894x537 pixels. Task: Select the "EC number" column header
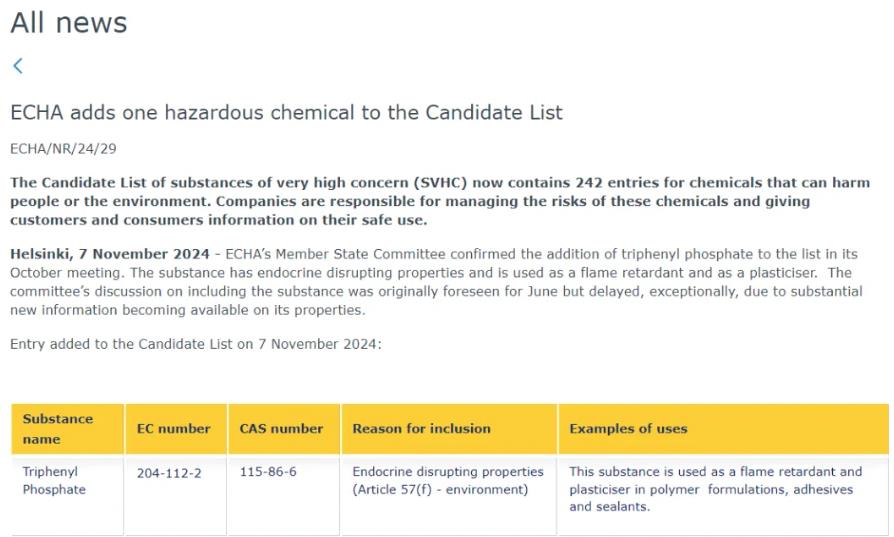tap(174, 429)
